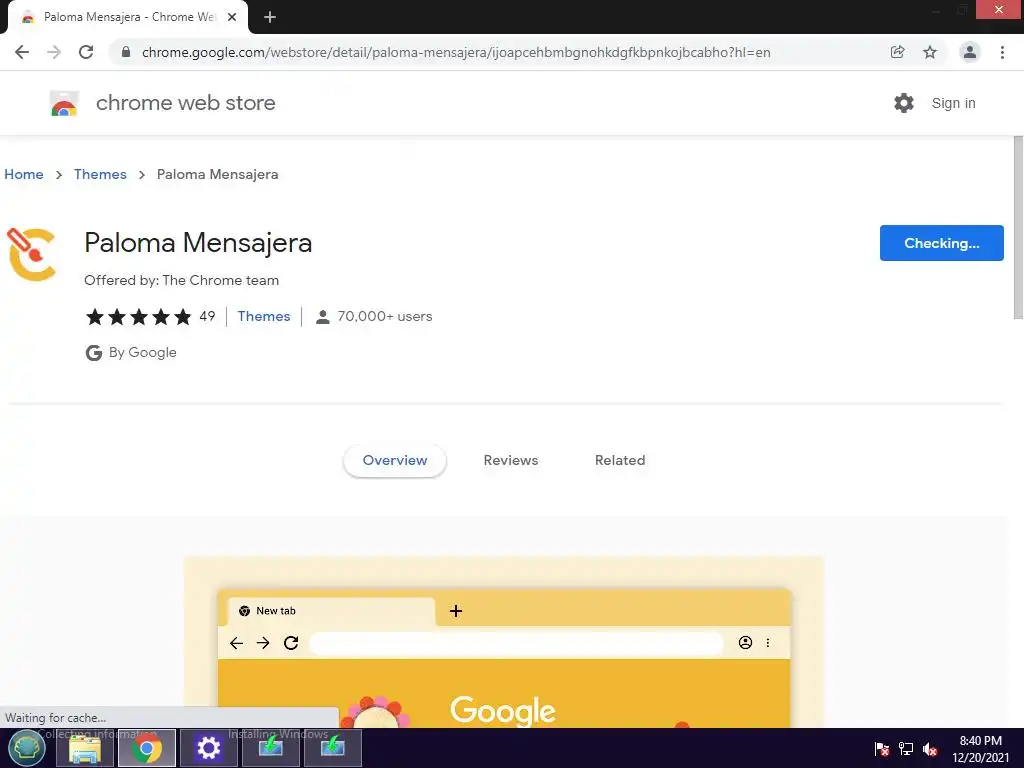This screenshot has height=768, width=1024.
Task: Open second installer icon in taskbar
Action: click(x=332, y=748)
